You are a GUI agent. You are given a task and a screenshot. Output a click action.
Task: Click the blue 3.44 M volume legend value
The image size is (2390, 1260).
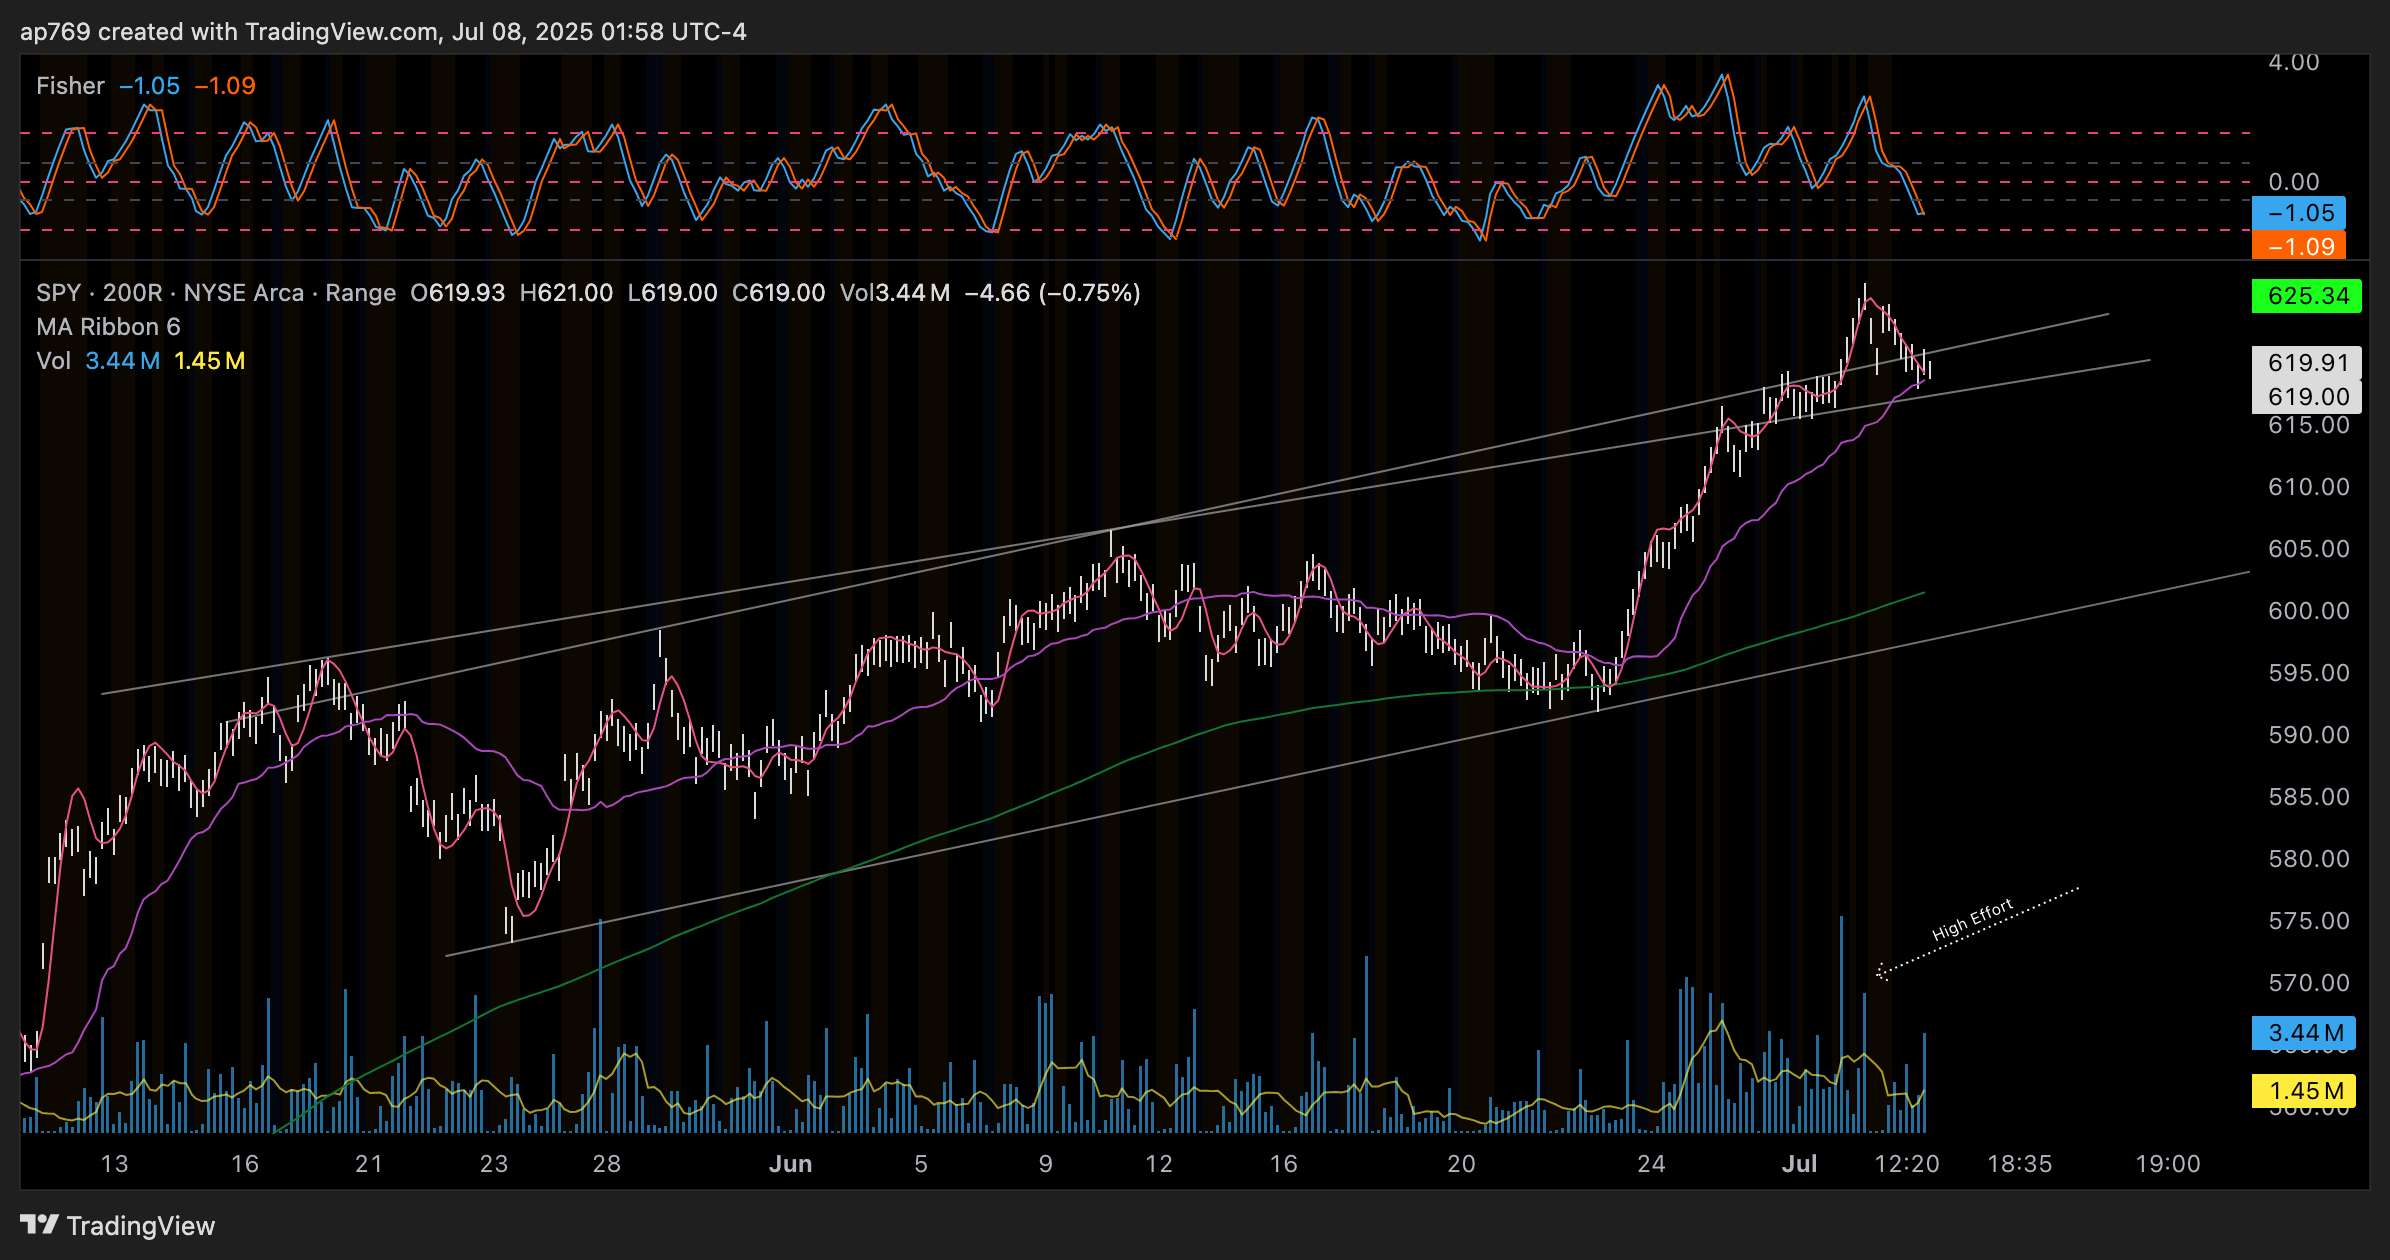click(x=122, y=361)
